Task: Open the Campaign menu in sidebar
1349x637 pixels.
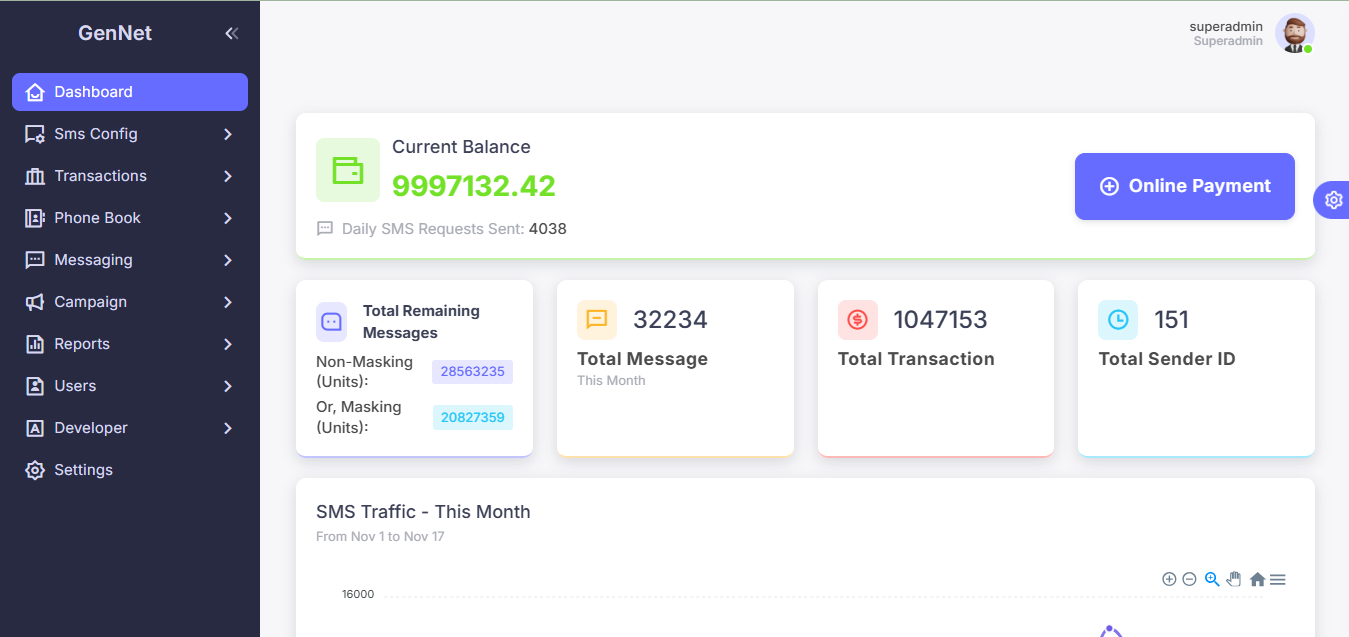Action: tap(130, 302)
